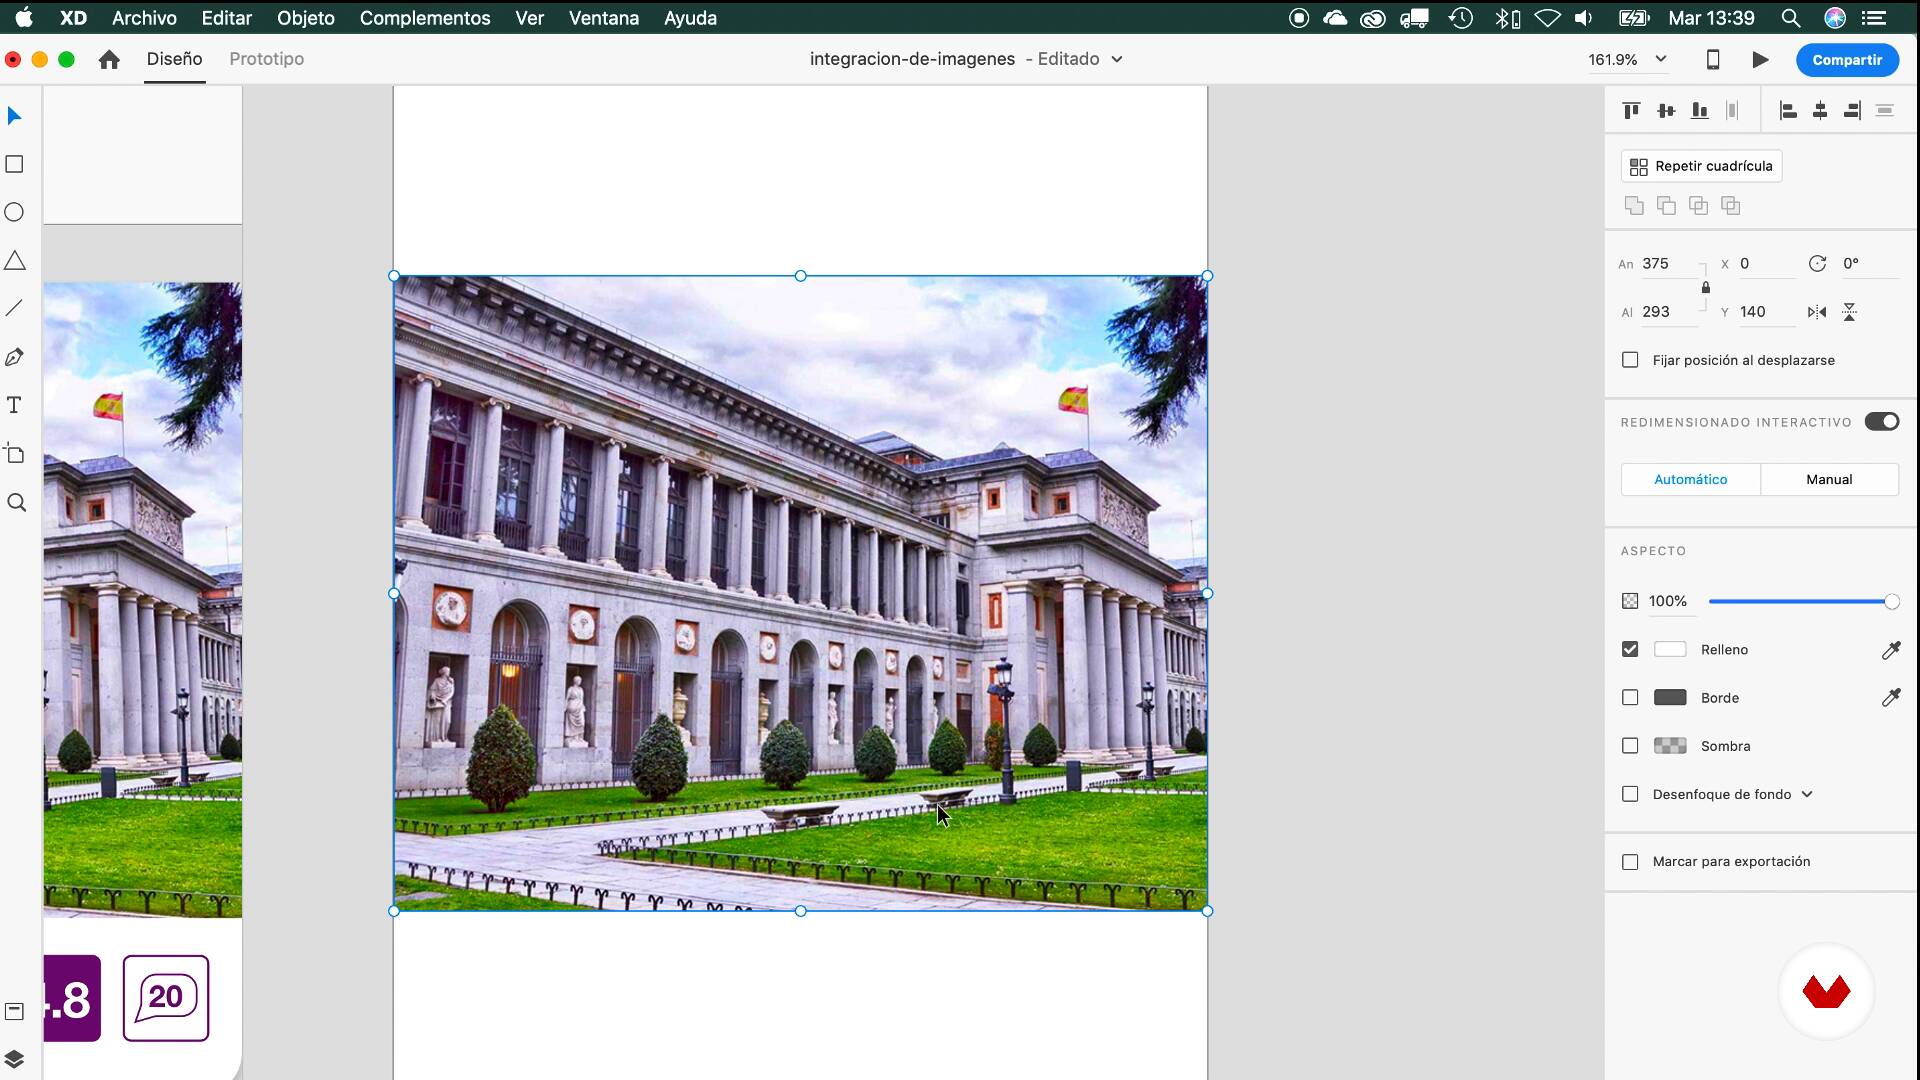Click the Y position field
Viewport: 1920px width, 1080px height.
pyautogui.click(x=1767, y=312)
